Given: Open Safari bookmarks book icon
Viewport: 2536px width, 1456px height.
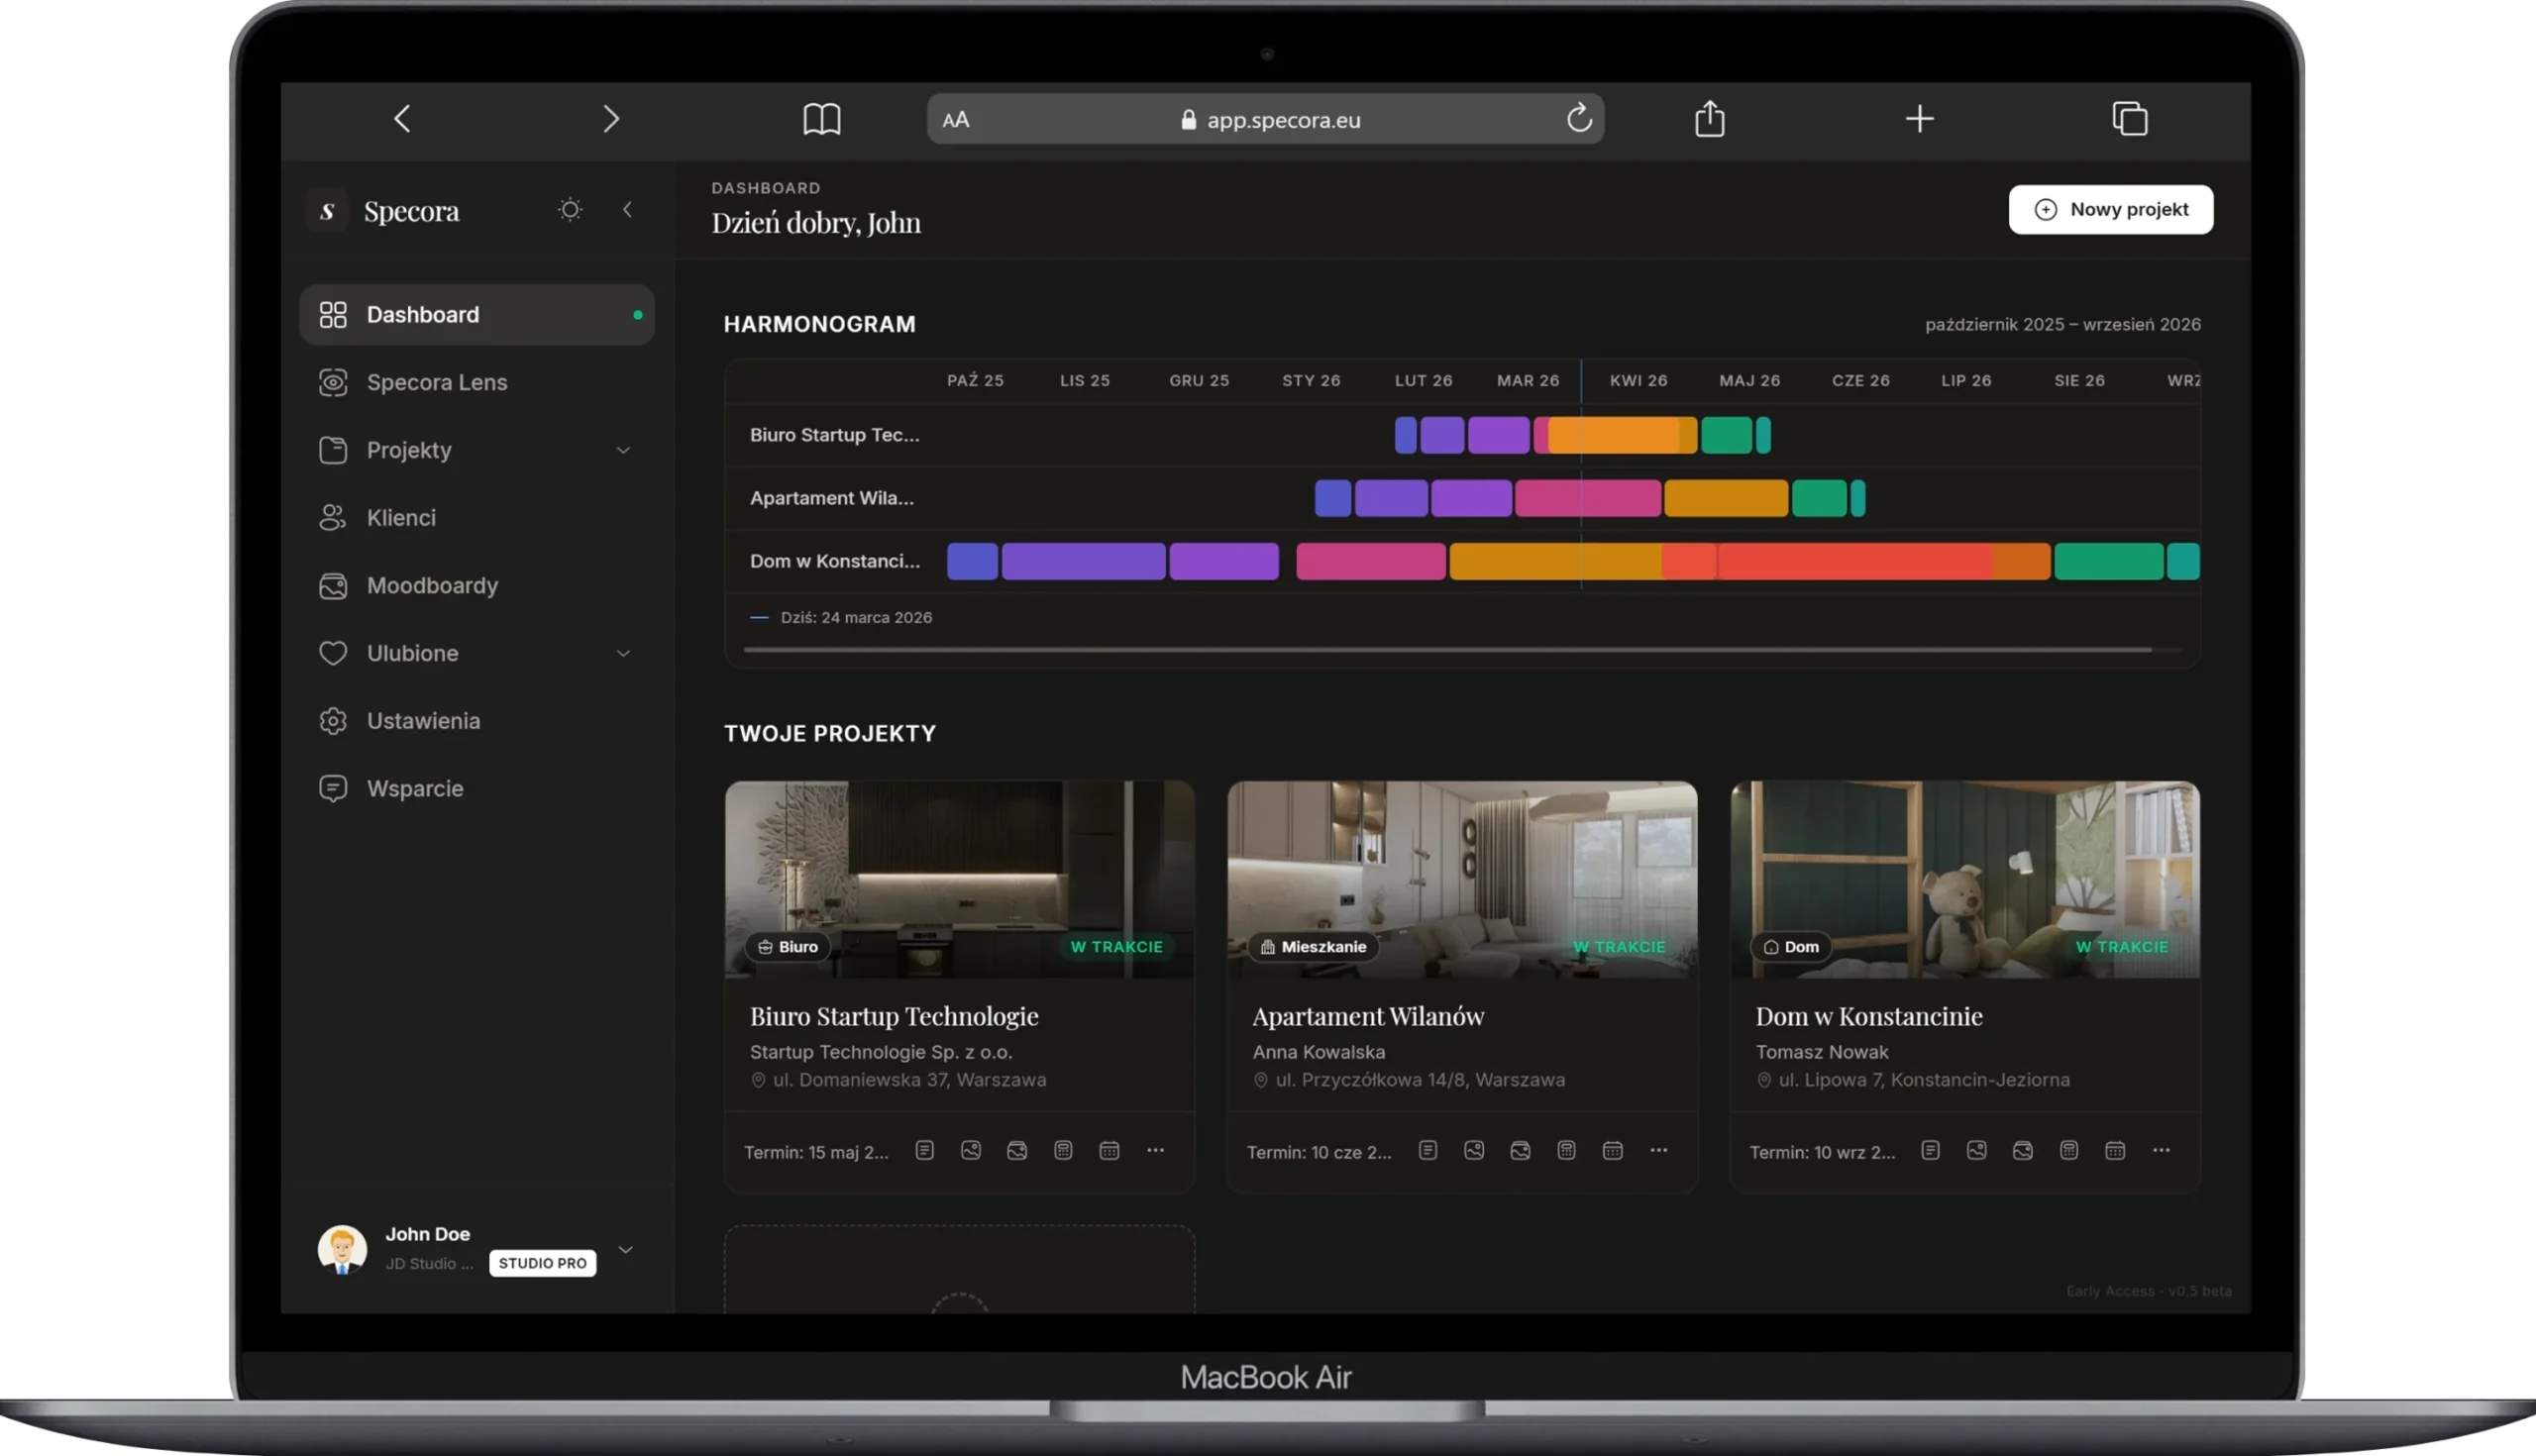Looking at the screenshot, I should (x=822, y=119).
